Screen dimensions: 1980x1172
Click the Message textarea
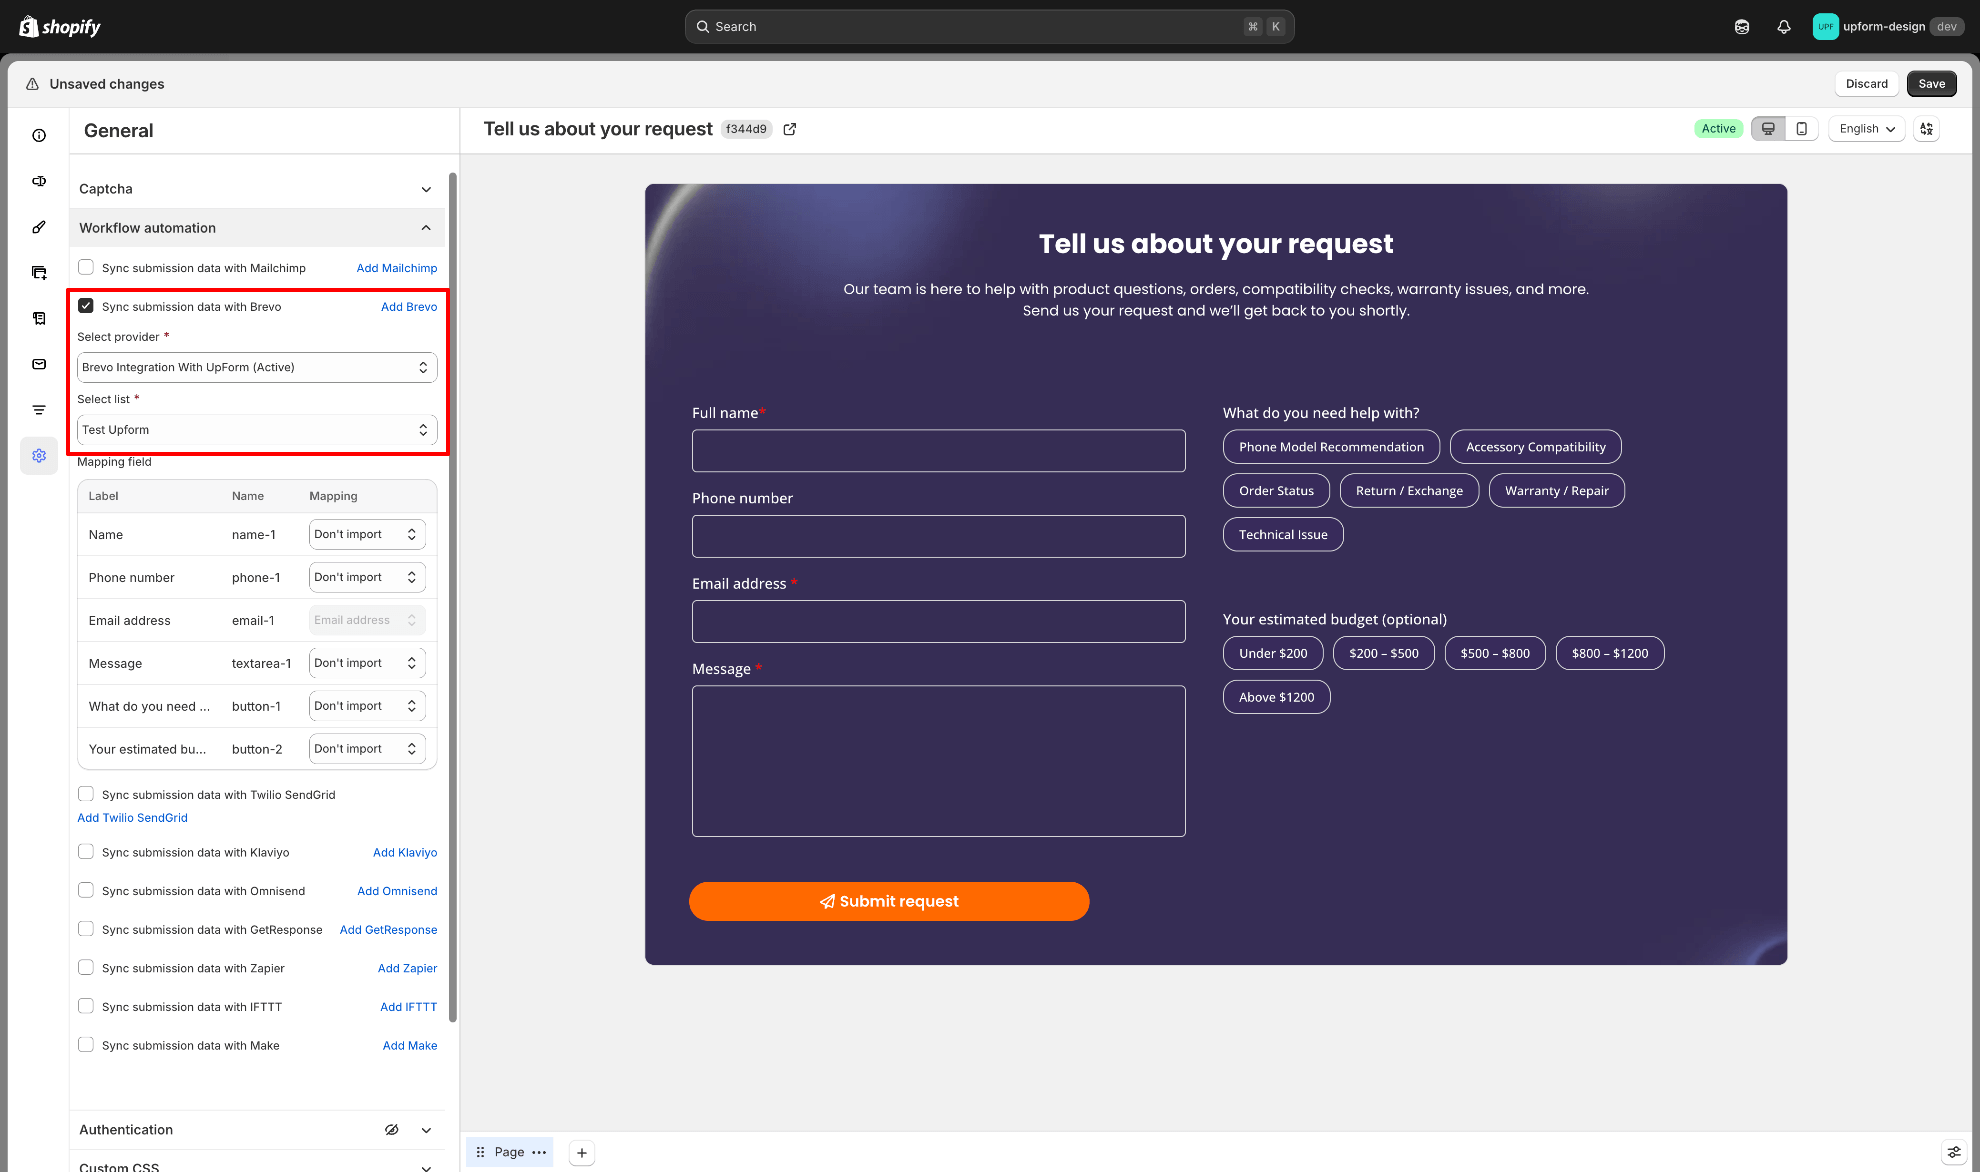[x=939, y=761]
